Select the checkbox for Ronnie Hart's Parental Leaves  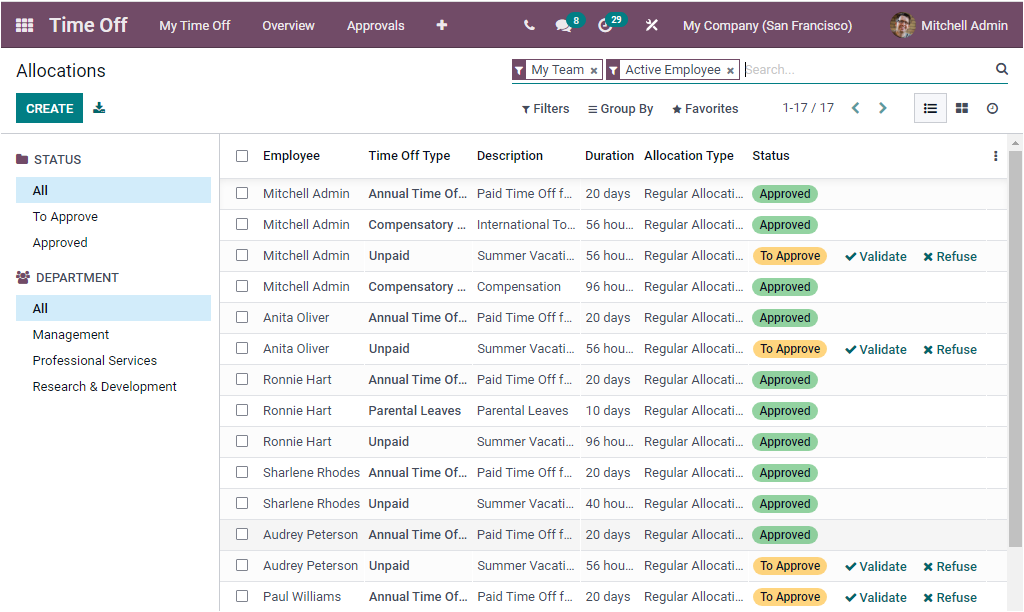coord(242,410)
